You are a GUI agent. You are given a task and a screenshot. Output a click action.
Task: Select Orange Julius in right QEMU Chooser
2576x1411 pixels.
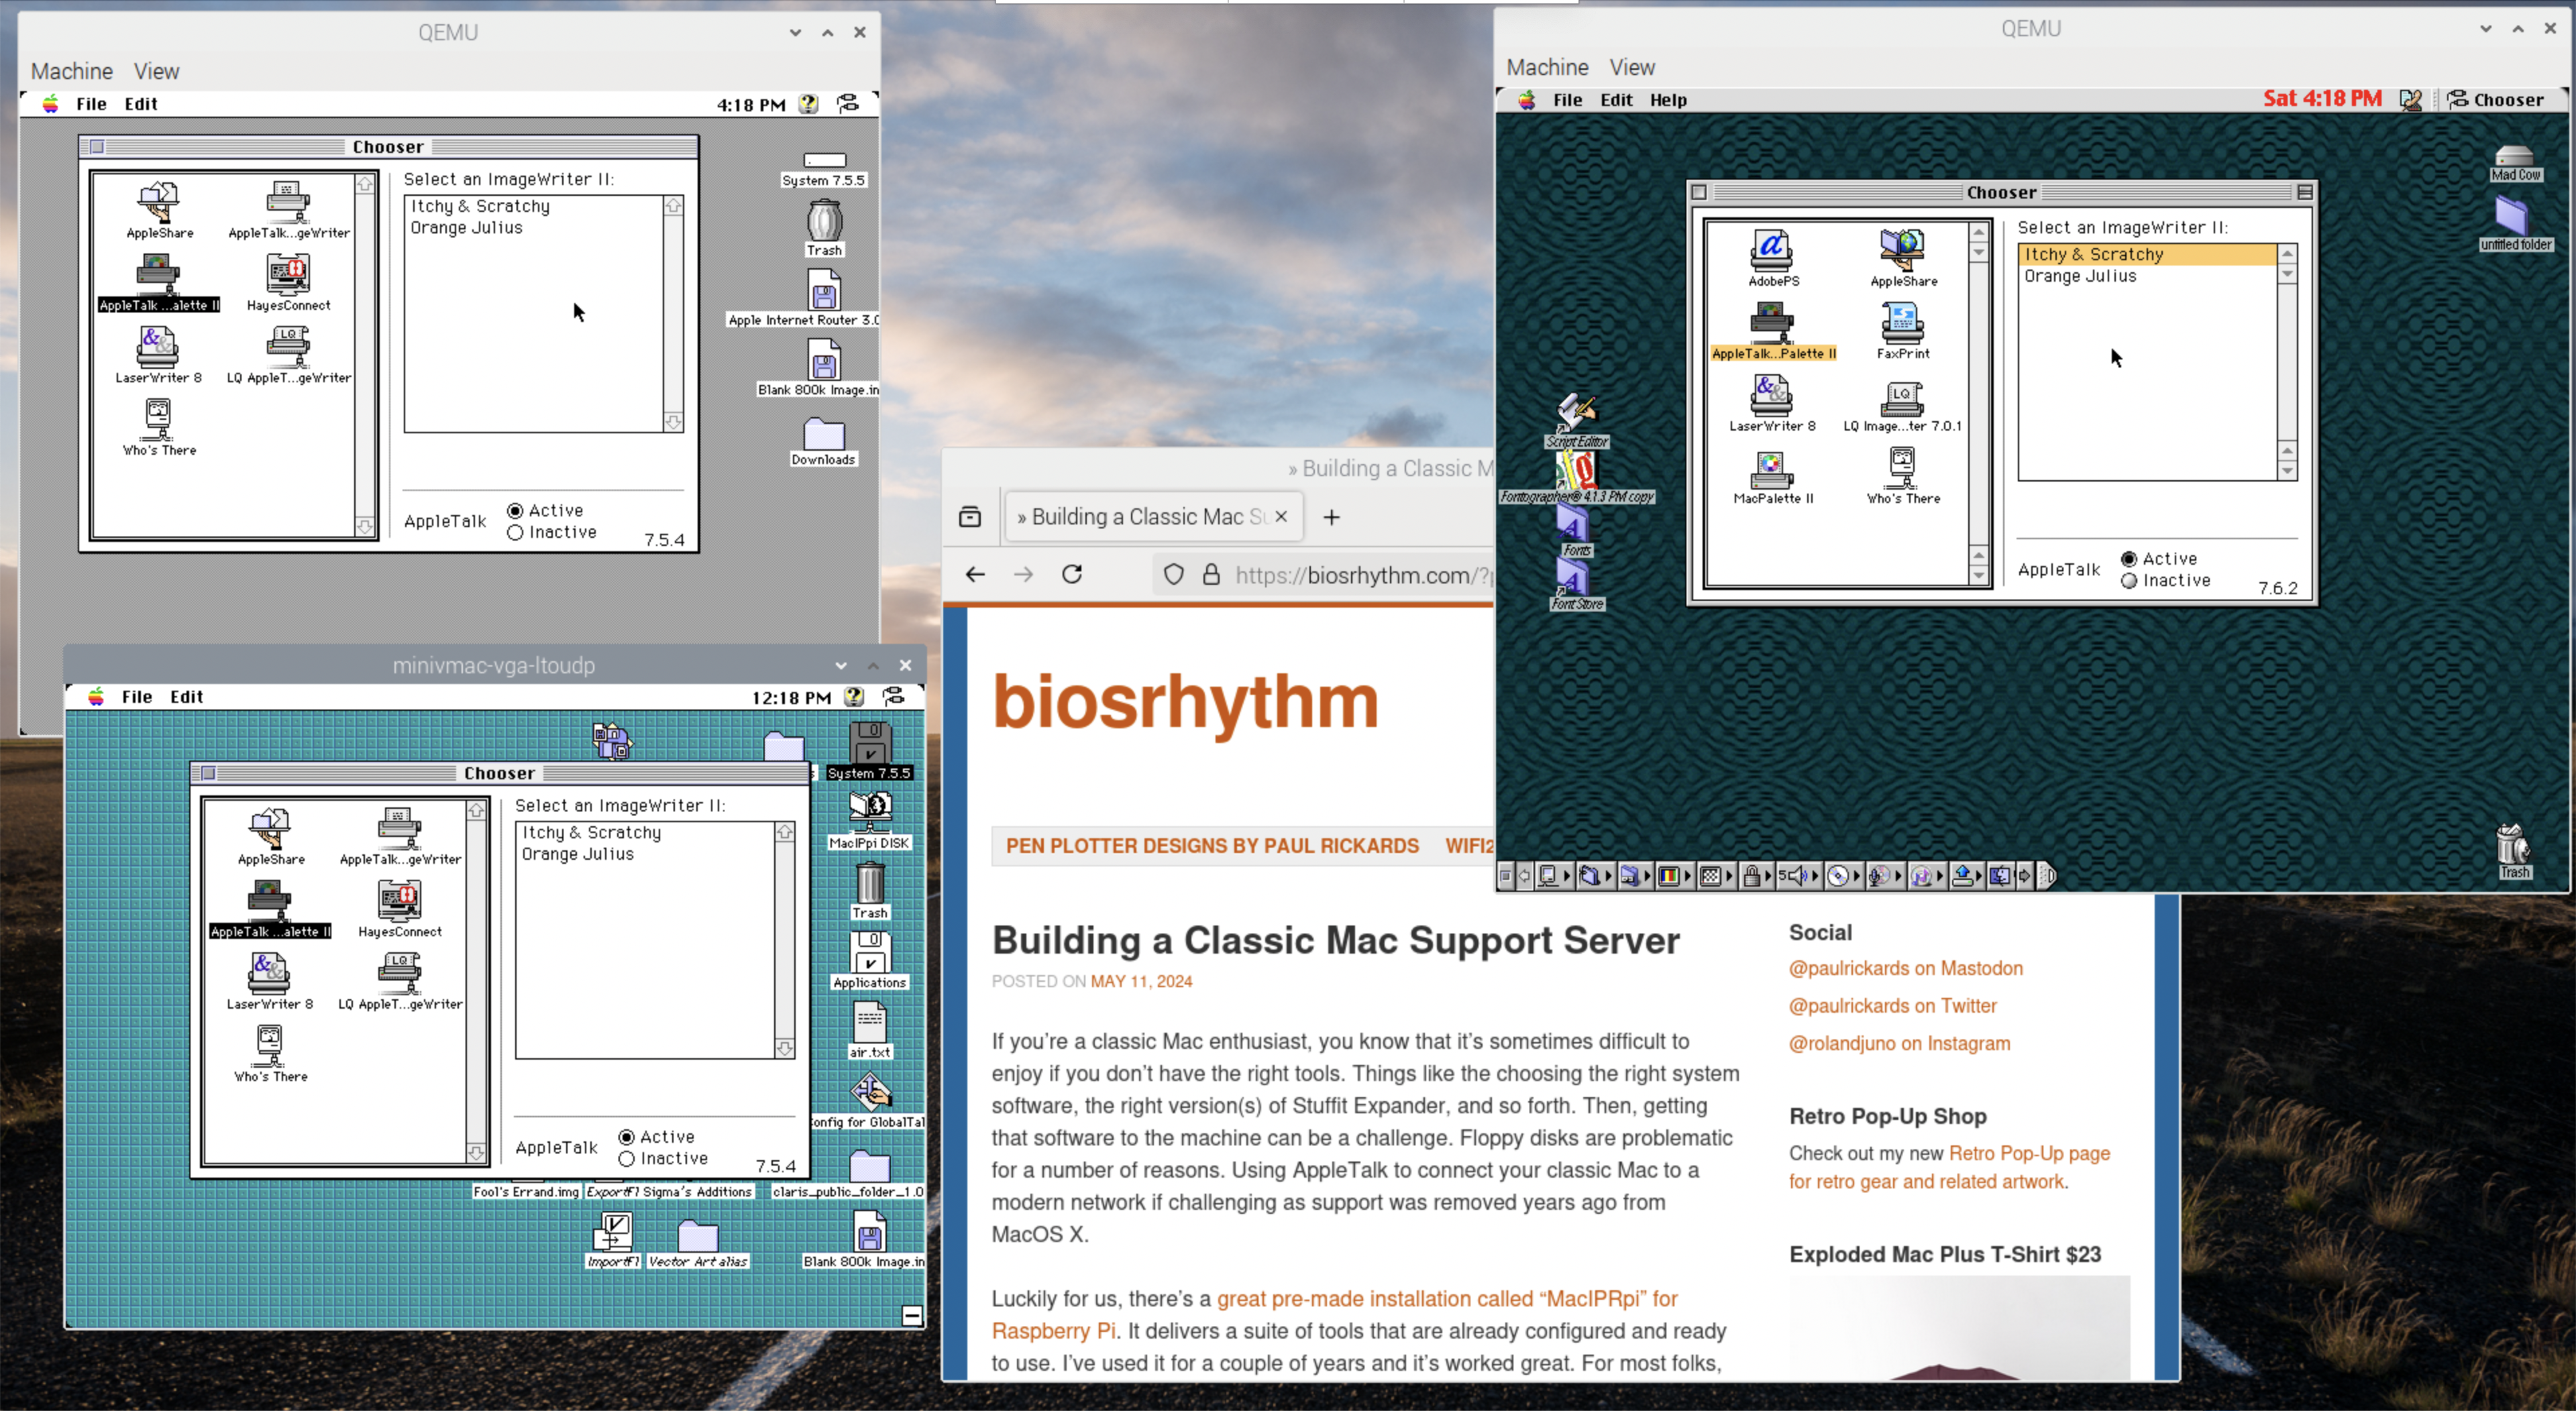tap(2146, 276)
